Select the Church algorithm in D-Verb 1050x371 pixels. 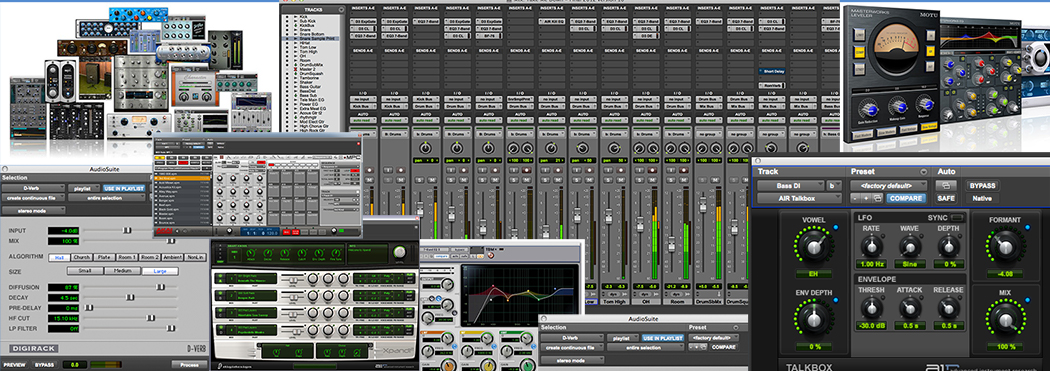pos(82,257)
